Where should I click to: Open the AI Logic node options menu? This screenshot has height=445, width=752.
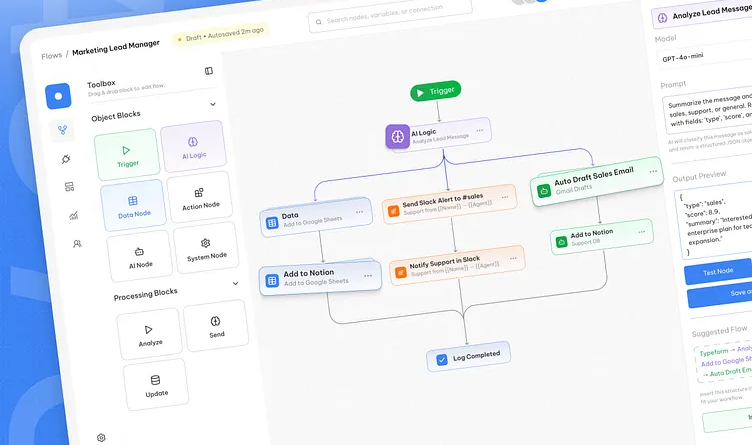(x=480, y=130)
